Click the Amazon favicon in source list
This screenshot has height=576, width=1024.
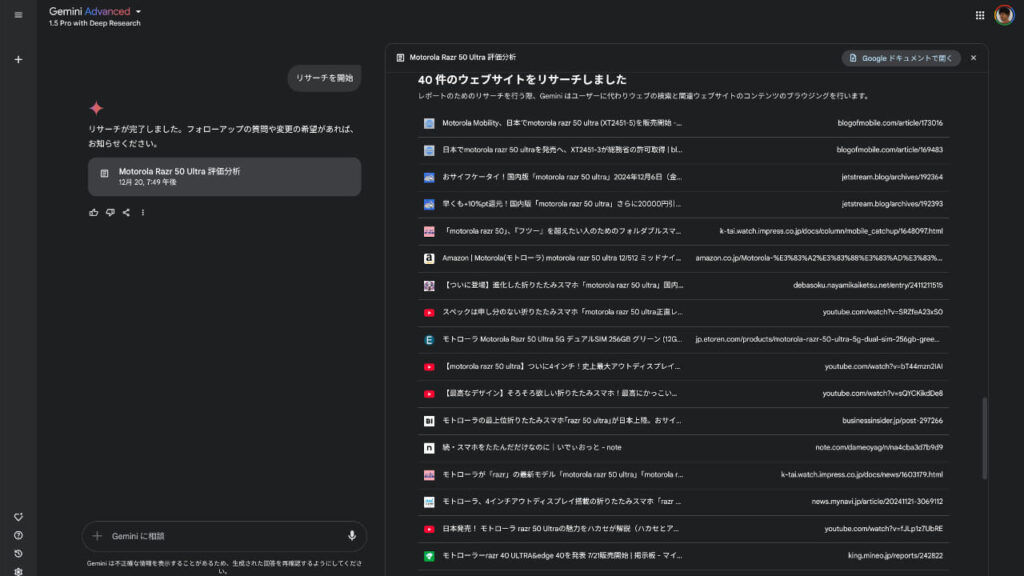point(429,259)
